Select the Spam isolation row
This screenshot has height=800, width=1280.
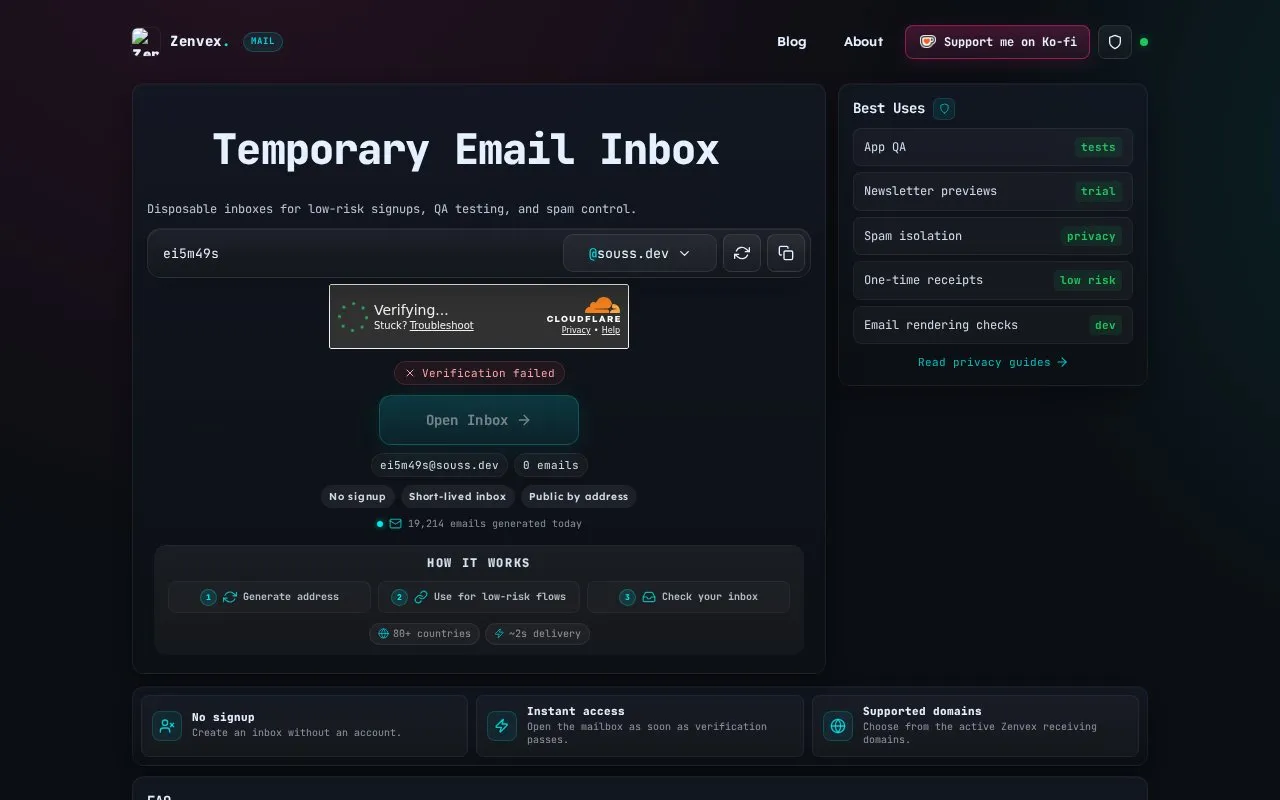[x=993, y=236]
